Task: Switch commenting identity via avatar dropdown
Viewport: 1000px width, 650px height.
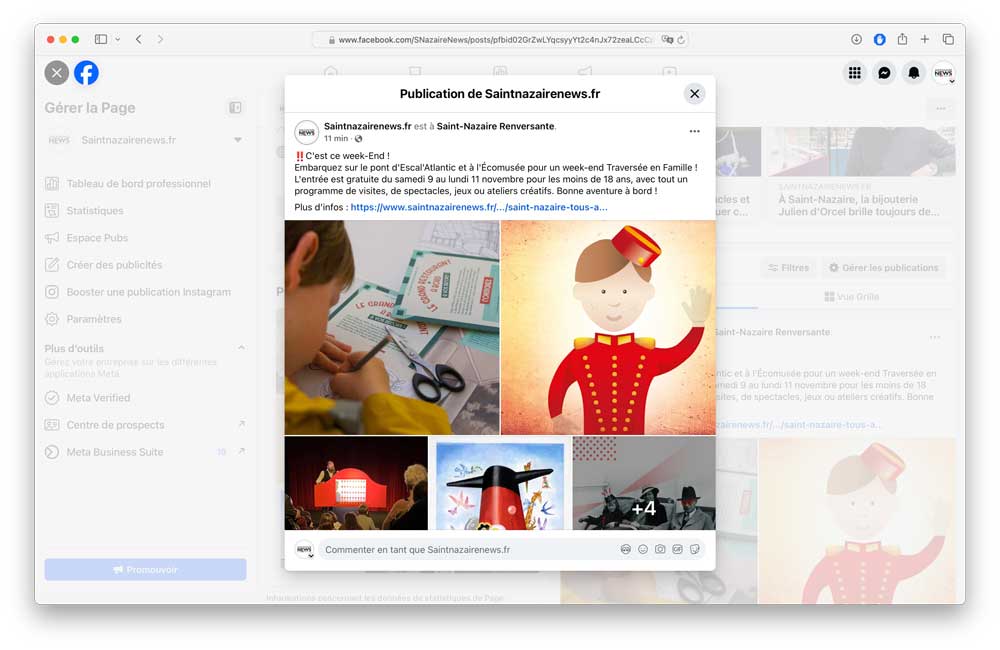Action: (304, 550)
